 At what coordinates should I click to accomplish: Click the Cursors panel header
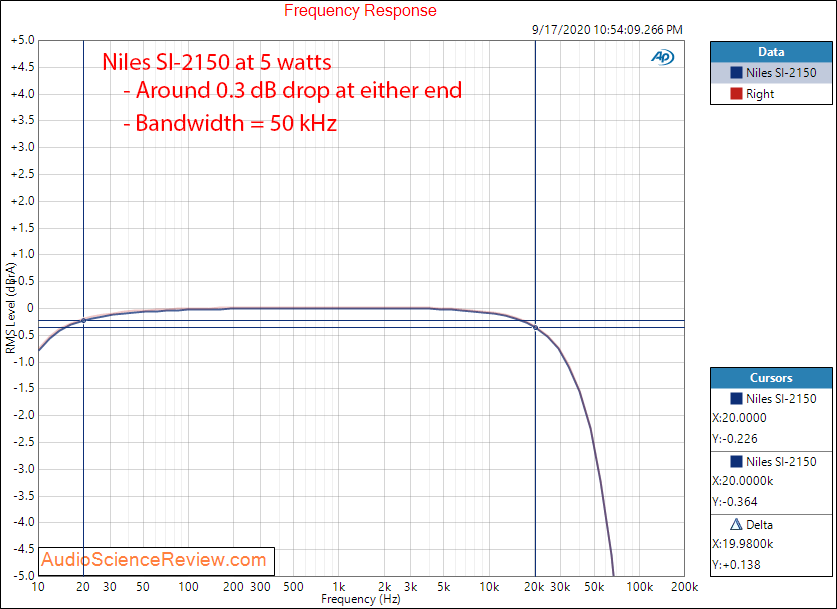pos(771,378)
